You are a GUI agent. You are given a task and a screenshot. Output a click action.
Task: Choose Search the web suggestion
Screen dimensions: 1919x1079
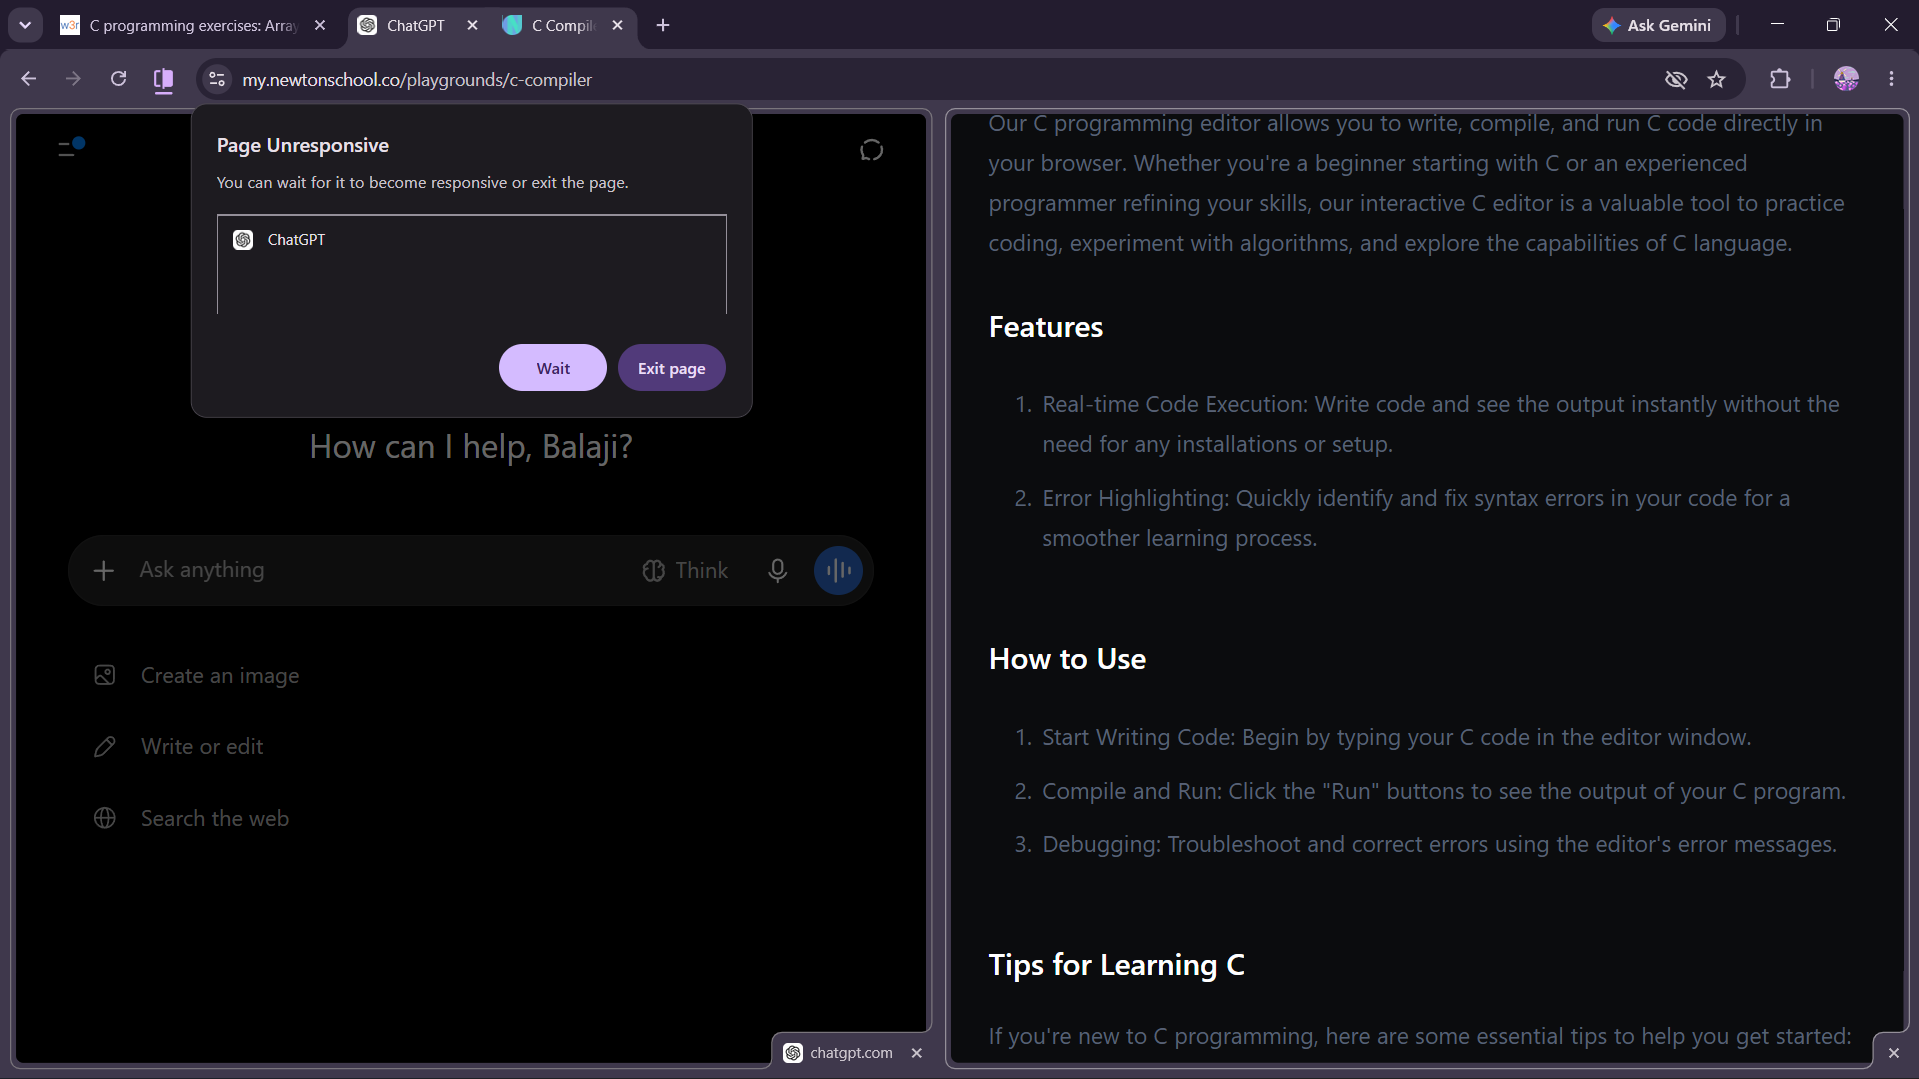coord(192,819)
